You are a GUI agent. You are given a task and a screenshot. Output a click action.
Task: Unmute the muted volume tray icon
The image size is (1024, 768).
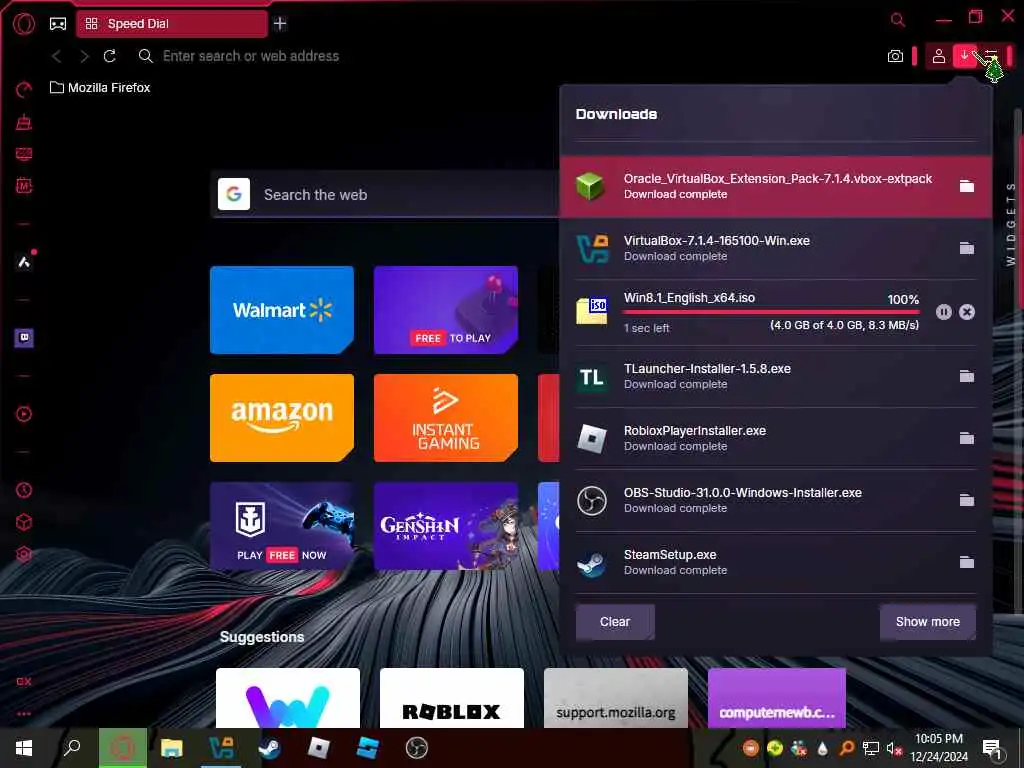893,748
